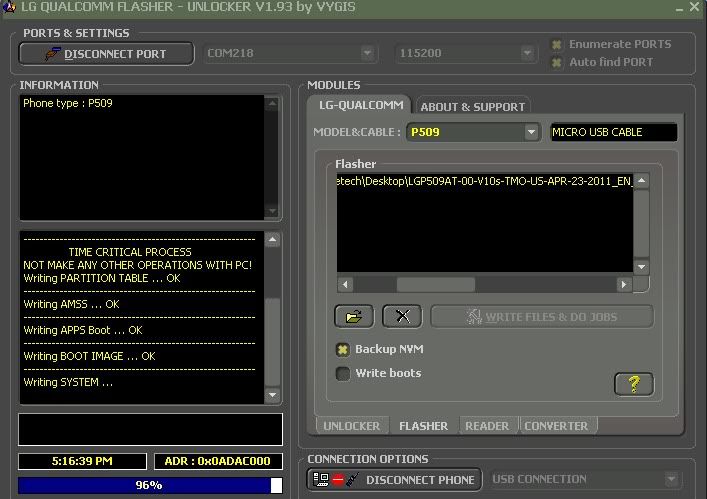The height and width of the screenshot is (499, 707).
Task: Click the phone info panel scroll up arrow
Action: tap(272, 103)
